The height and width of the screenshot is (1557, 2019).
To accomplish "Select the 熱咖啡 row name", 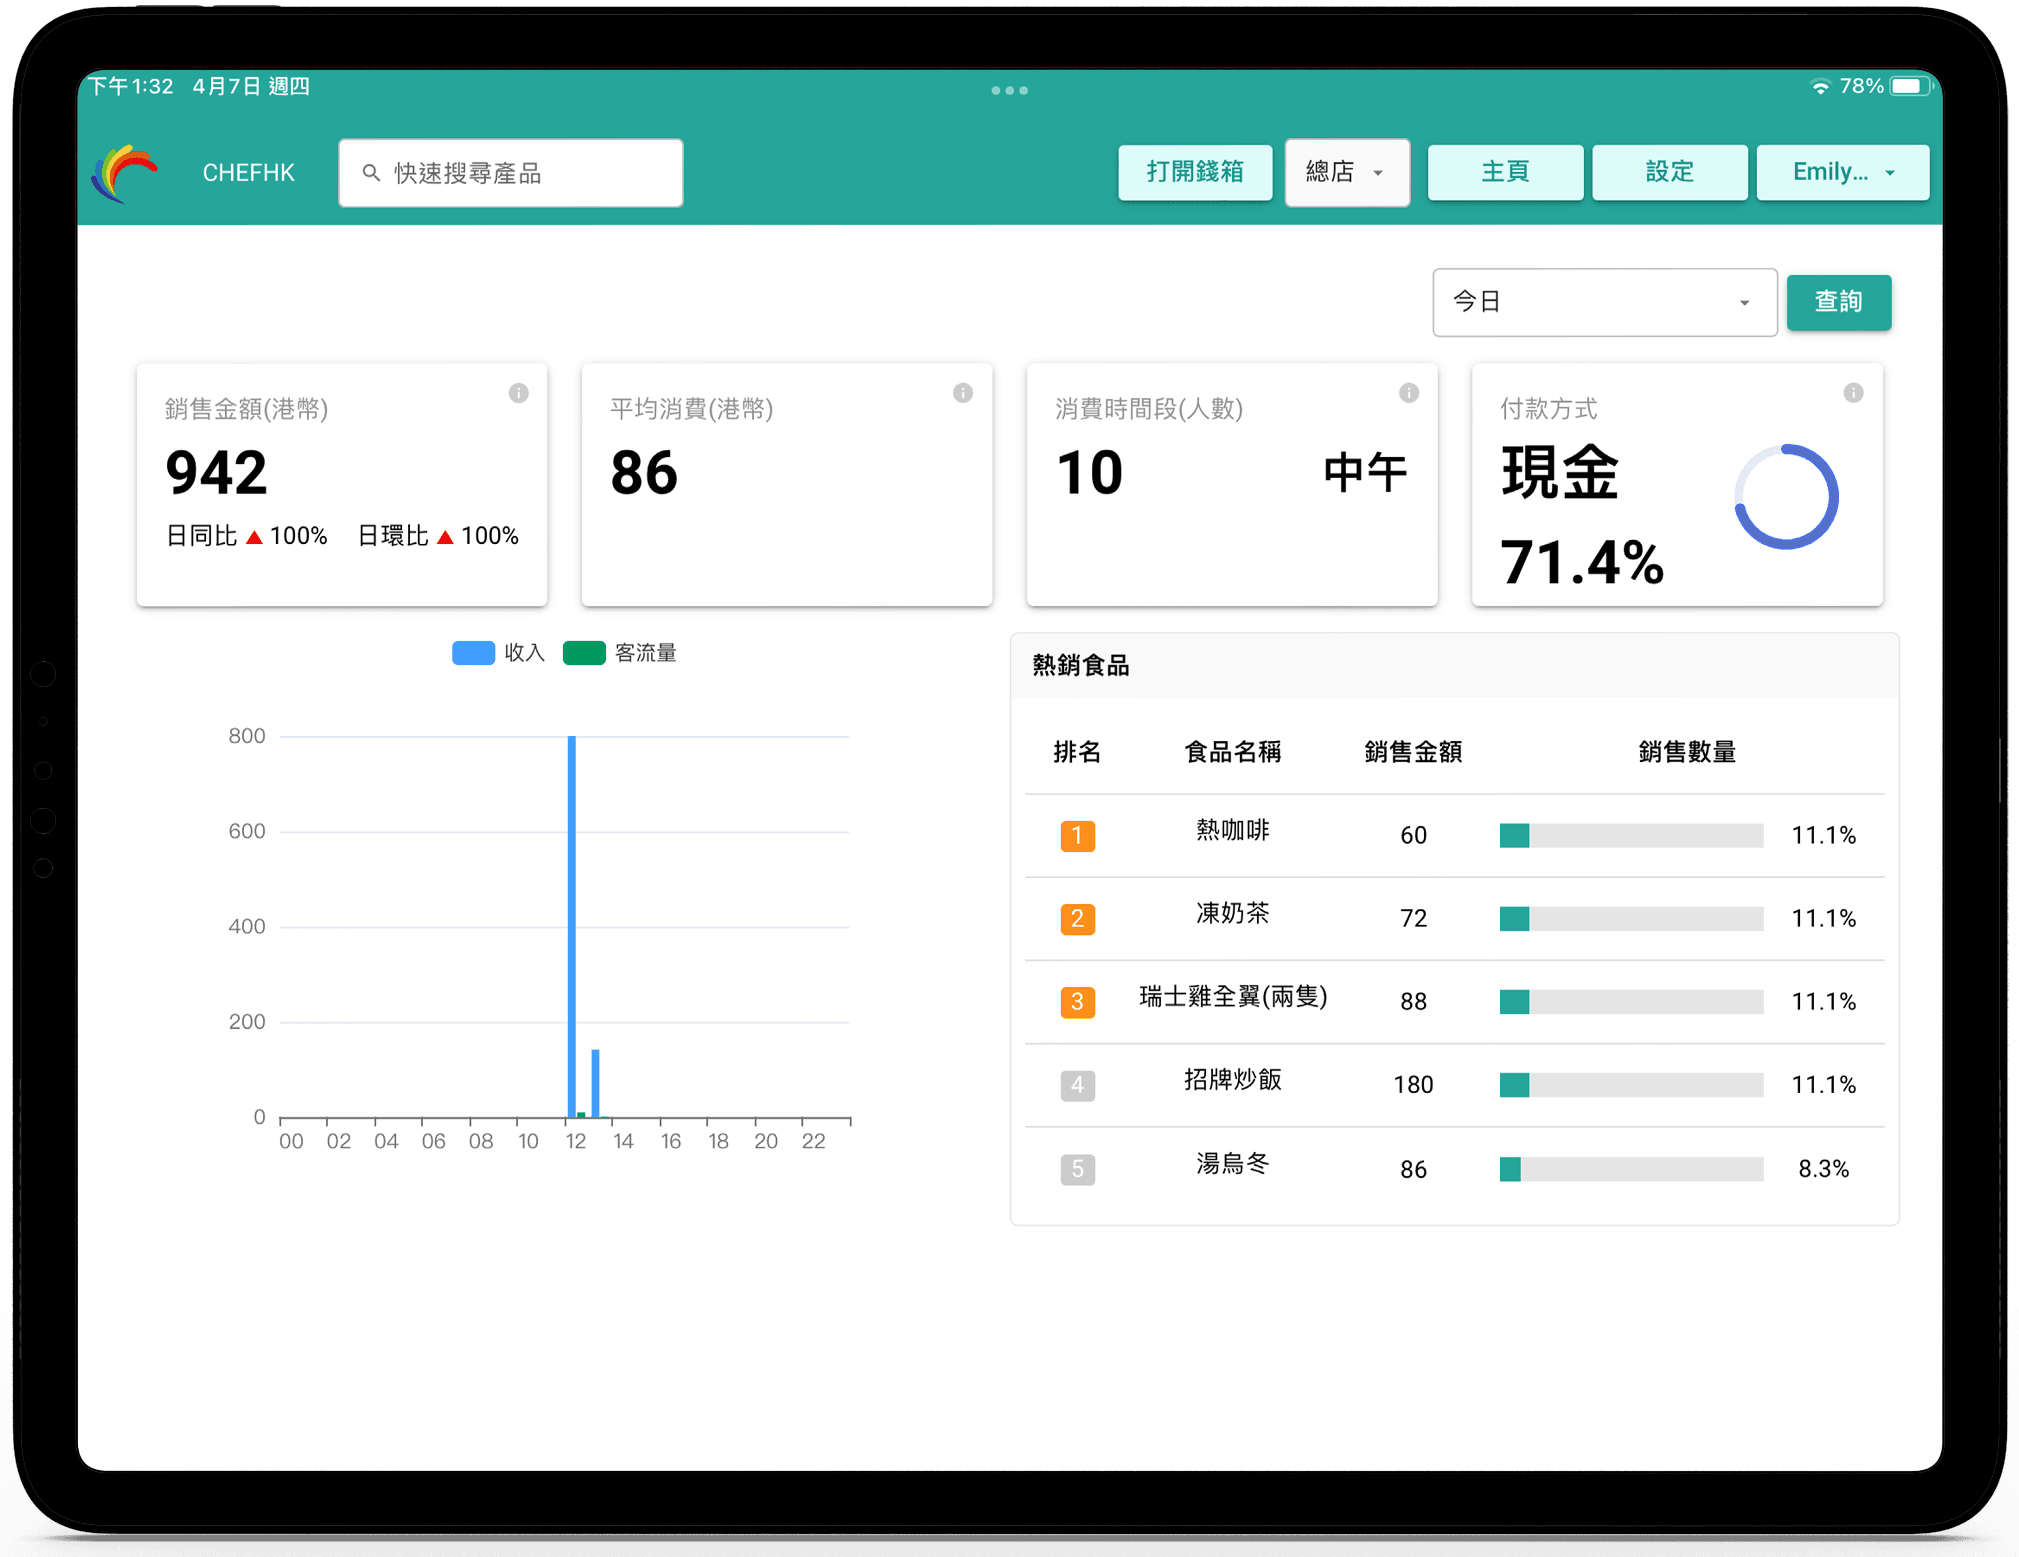I will [x=1232, y=830].
